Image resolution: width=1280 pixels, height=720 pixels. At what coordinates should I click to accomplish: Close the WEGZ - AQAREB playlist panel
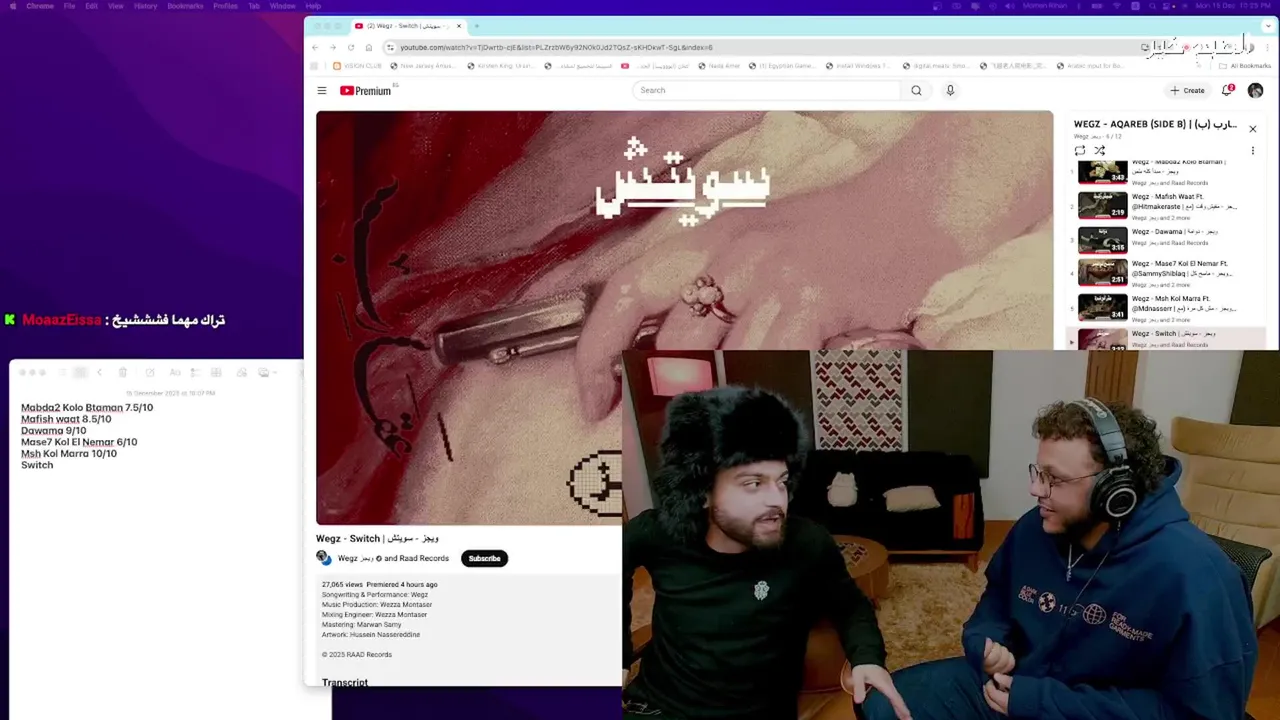[x=1252, y=128]
